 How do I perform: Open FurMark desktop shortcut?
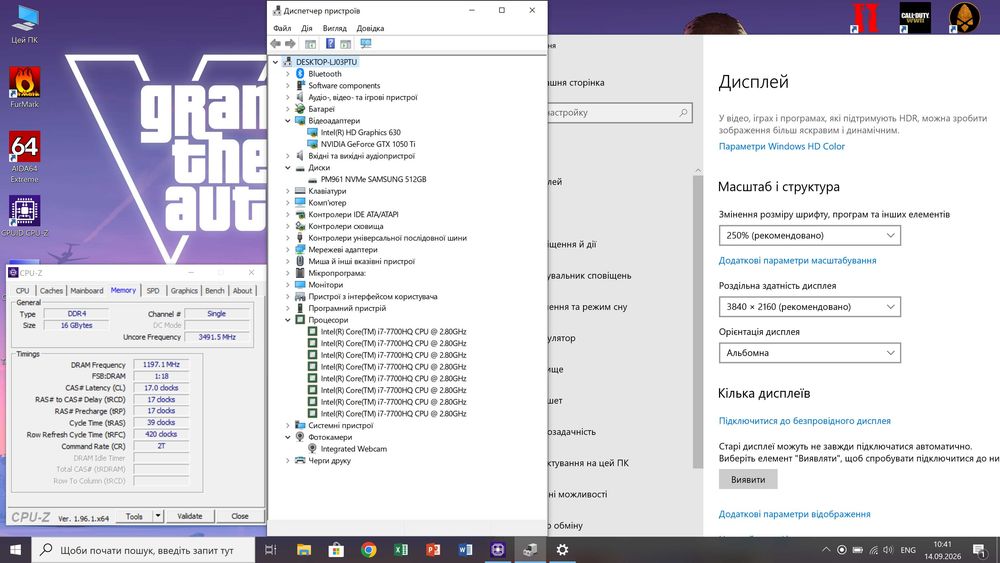24,87
